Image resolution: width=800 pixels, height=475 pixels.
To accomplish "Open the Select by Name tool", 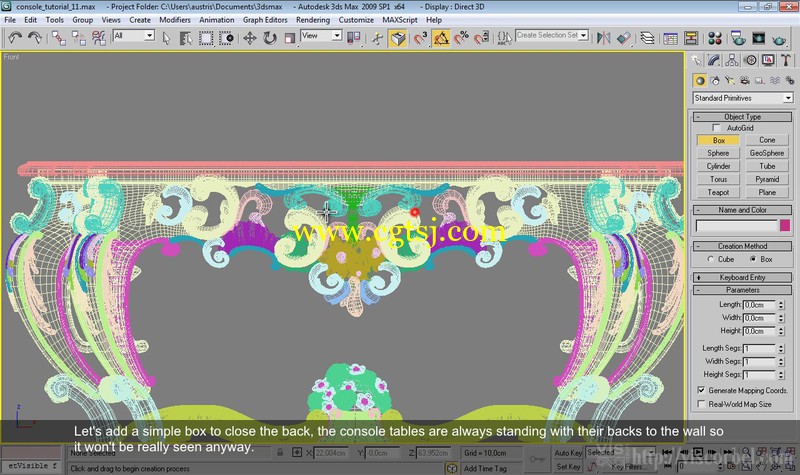I will point(186,38).
